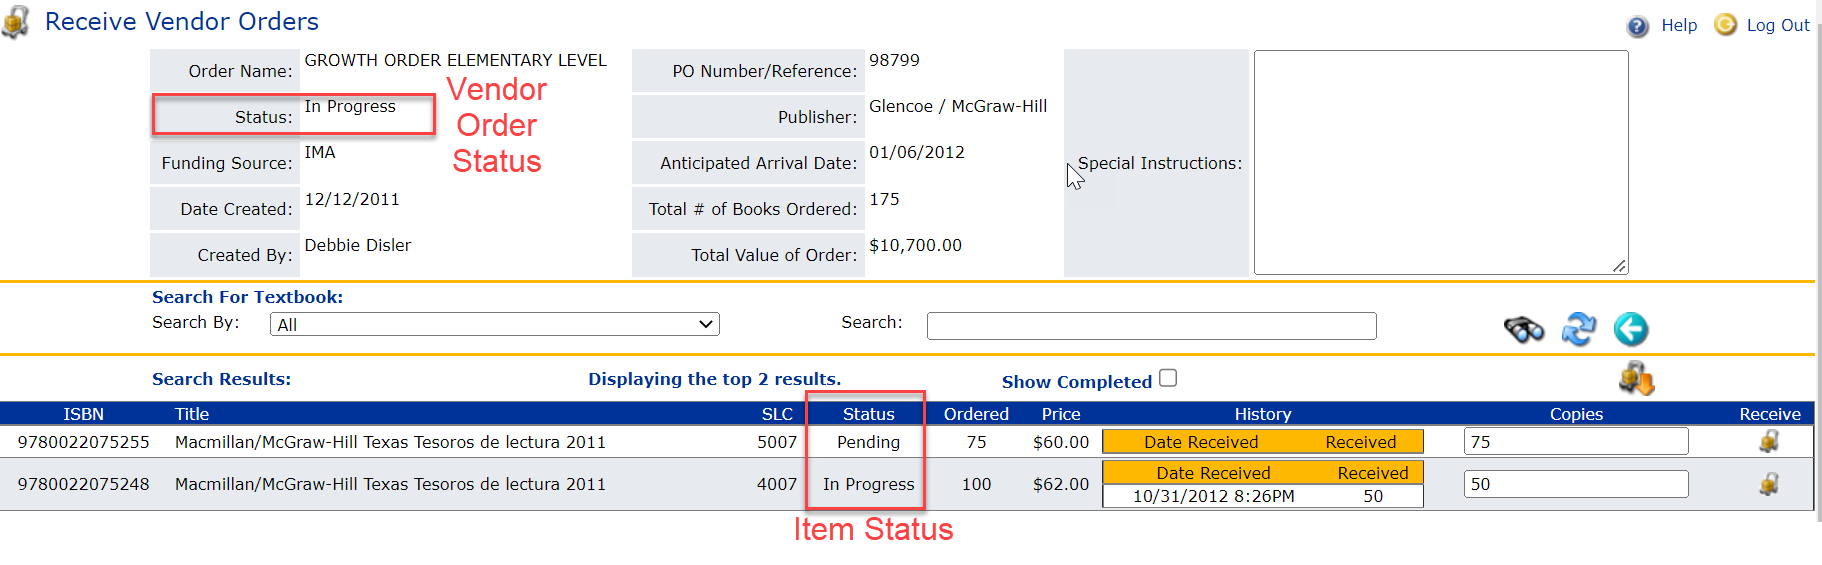Click the ordered quantity 100
This screenshot has height=565, width=1822.
[x=976, y=484]
